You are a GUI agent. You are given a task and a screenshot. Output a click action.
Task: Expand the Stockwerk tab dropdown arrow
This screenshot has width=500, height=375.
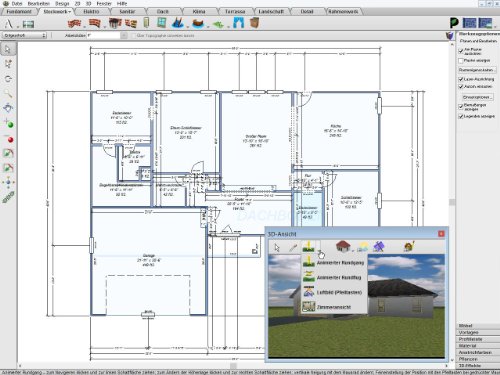70,12
